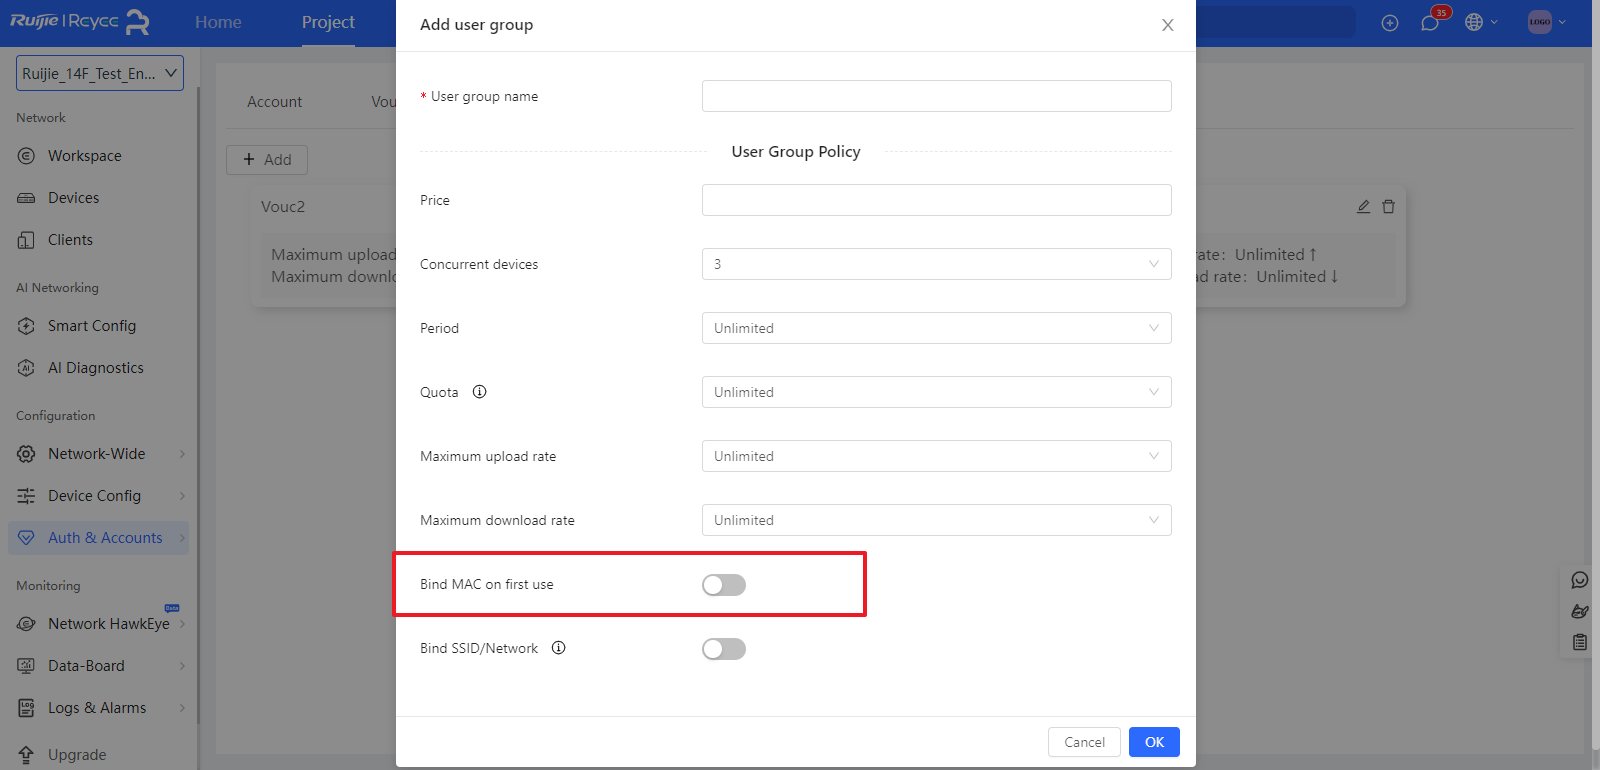This screenshot has width=1600, height=770.
Task: Click the Cancel button
Action: pos(1084,742)
